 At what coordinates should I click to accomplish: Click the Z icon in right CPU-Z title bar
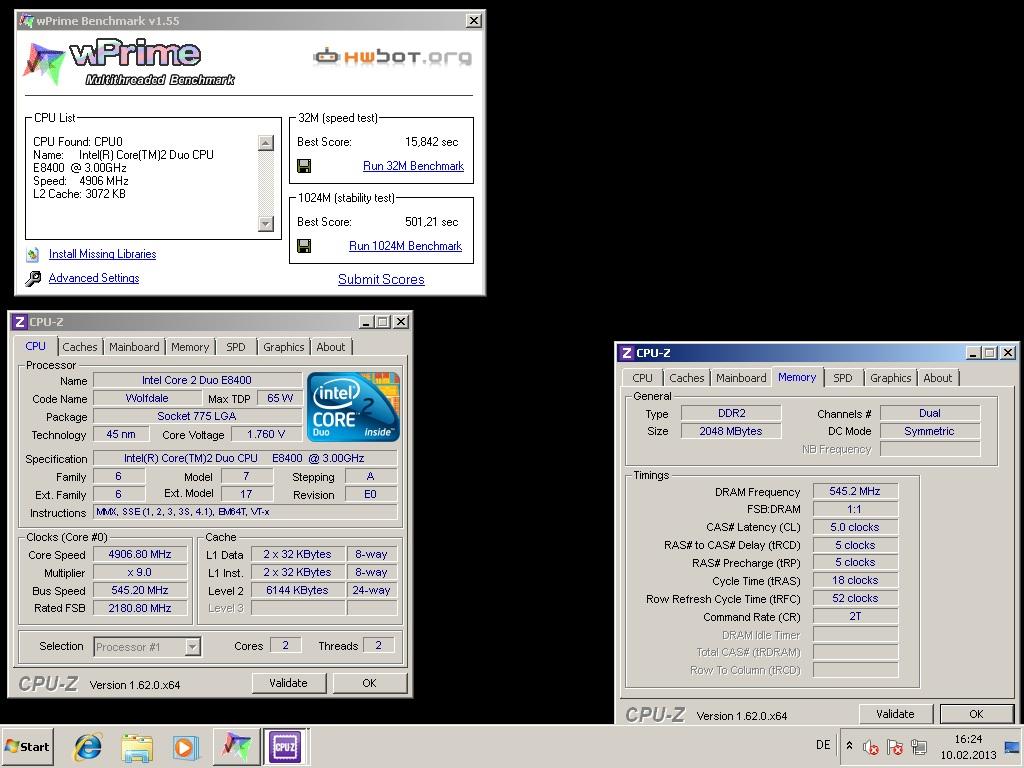click(x=626, y=353)
